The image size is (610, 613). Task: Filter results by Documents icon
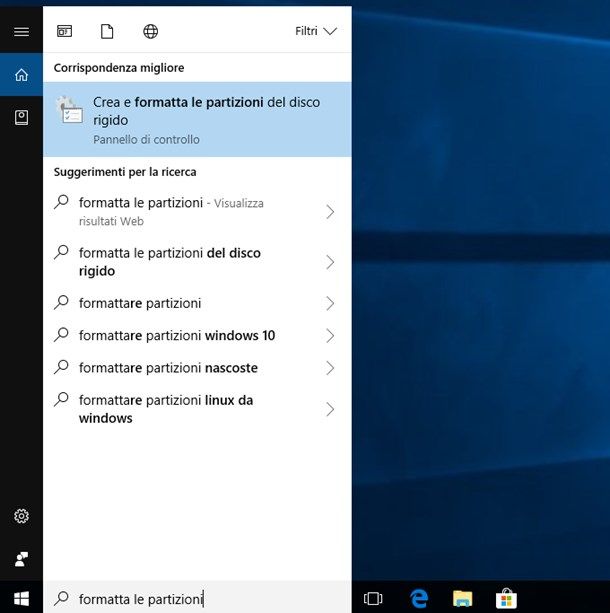[x=107, y=31]
